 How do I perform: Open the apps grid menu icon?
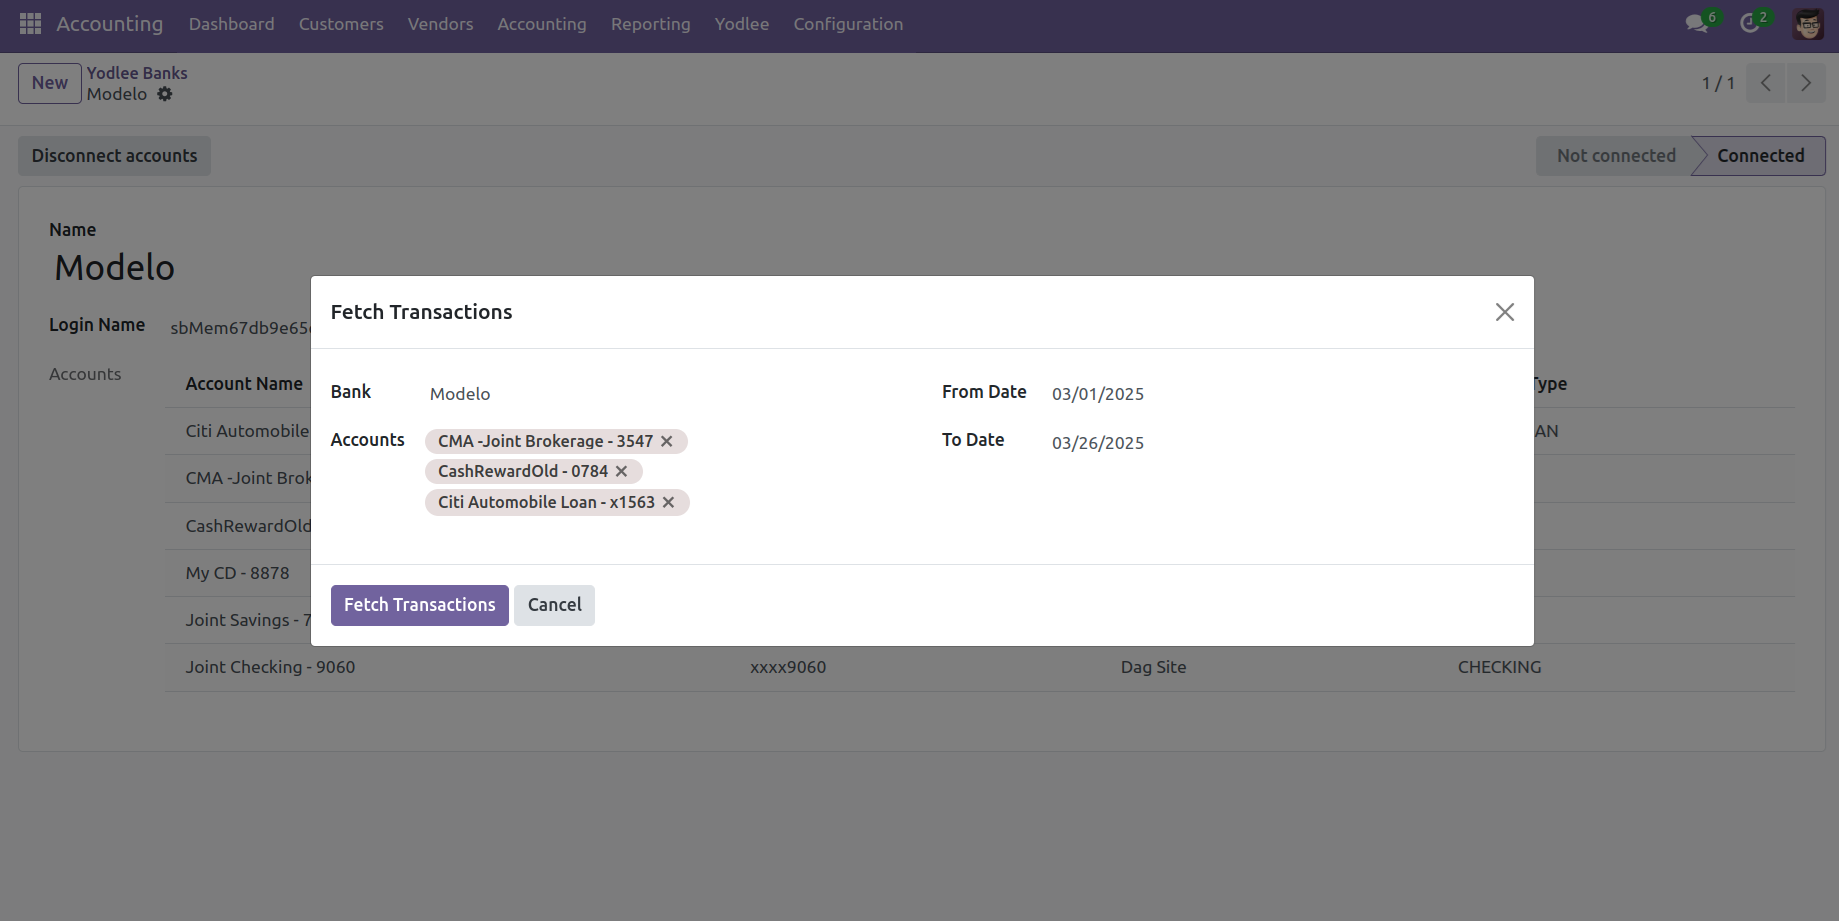(30, 24)
